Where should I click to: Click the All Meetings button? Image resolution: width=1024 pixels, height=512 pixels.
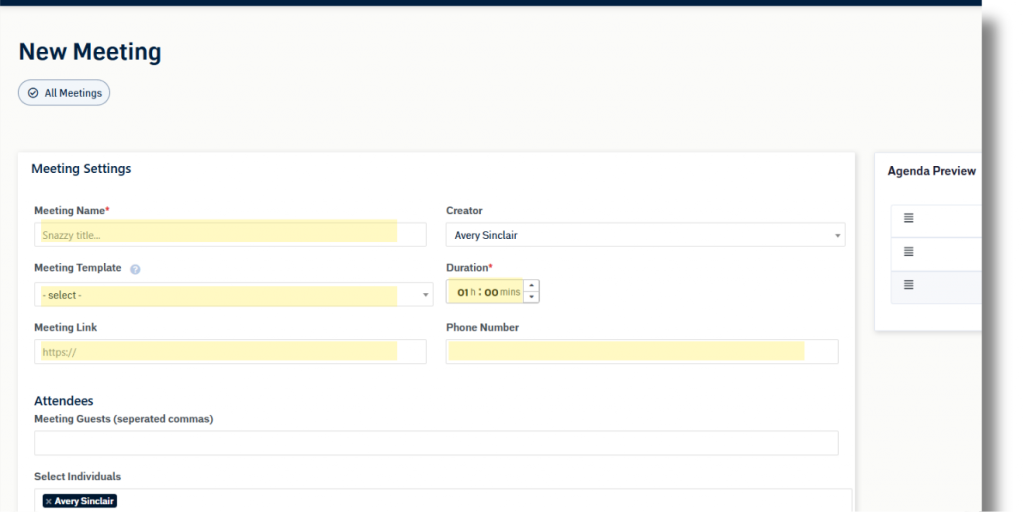(64, 93)
